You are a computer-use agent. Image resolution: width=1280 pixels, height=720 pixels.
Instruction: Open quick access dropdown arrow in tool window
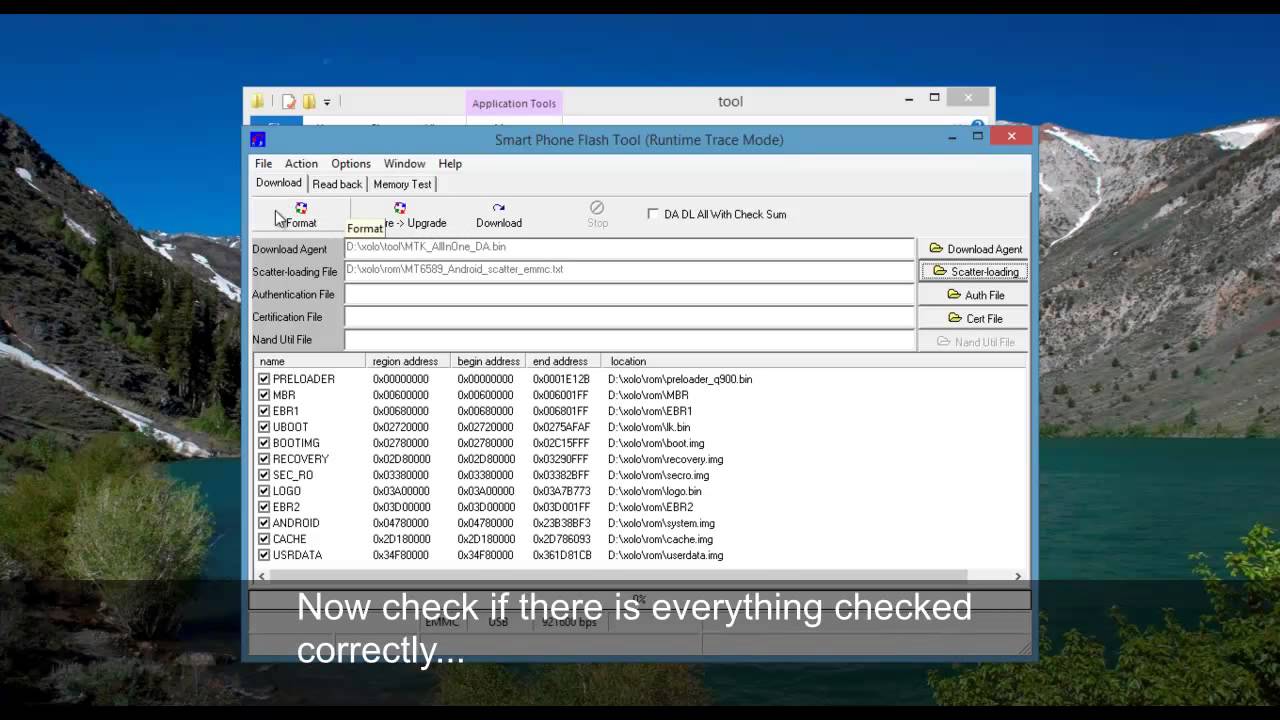click(x=327, y=102)
